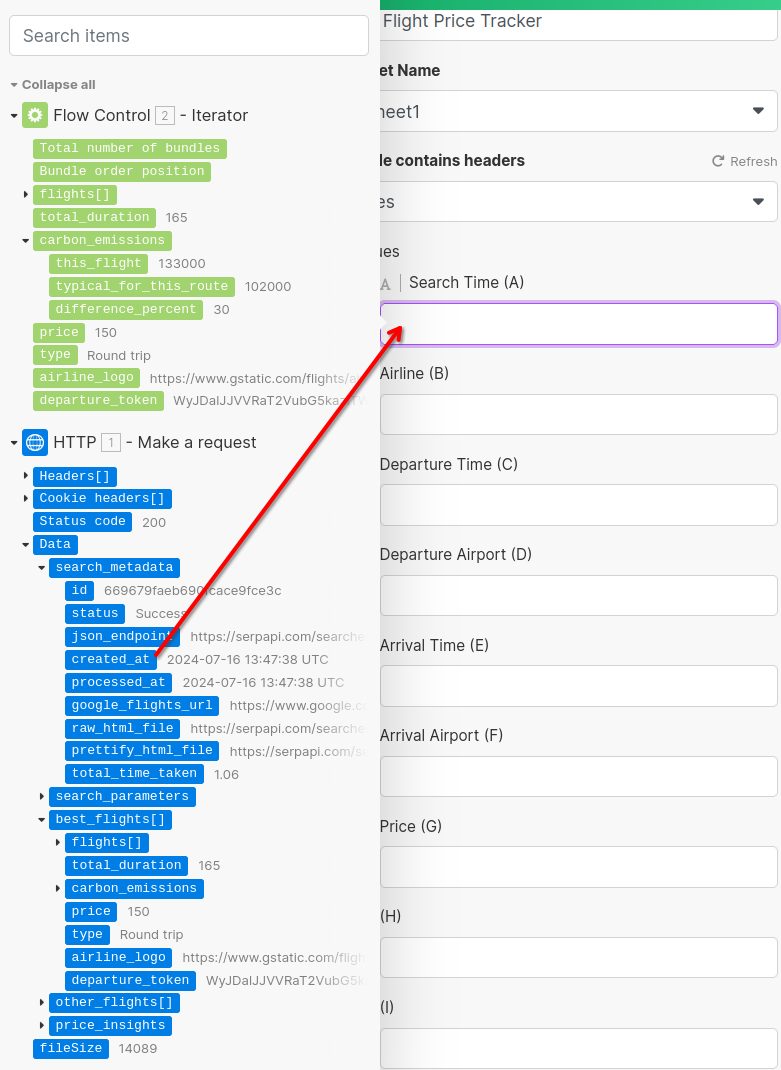Collapse the carbon_emissions node
Screen dimensions: 781x1070
pos(24,240)
